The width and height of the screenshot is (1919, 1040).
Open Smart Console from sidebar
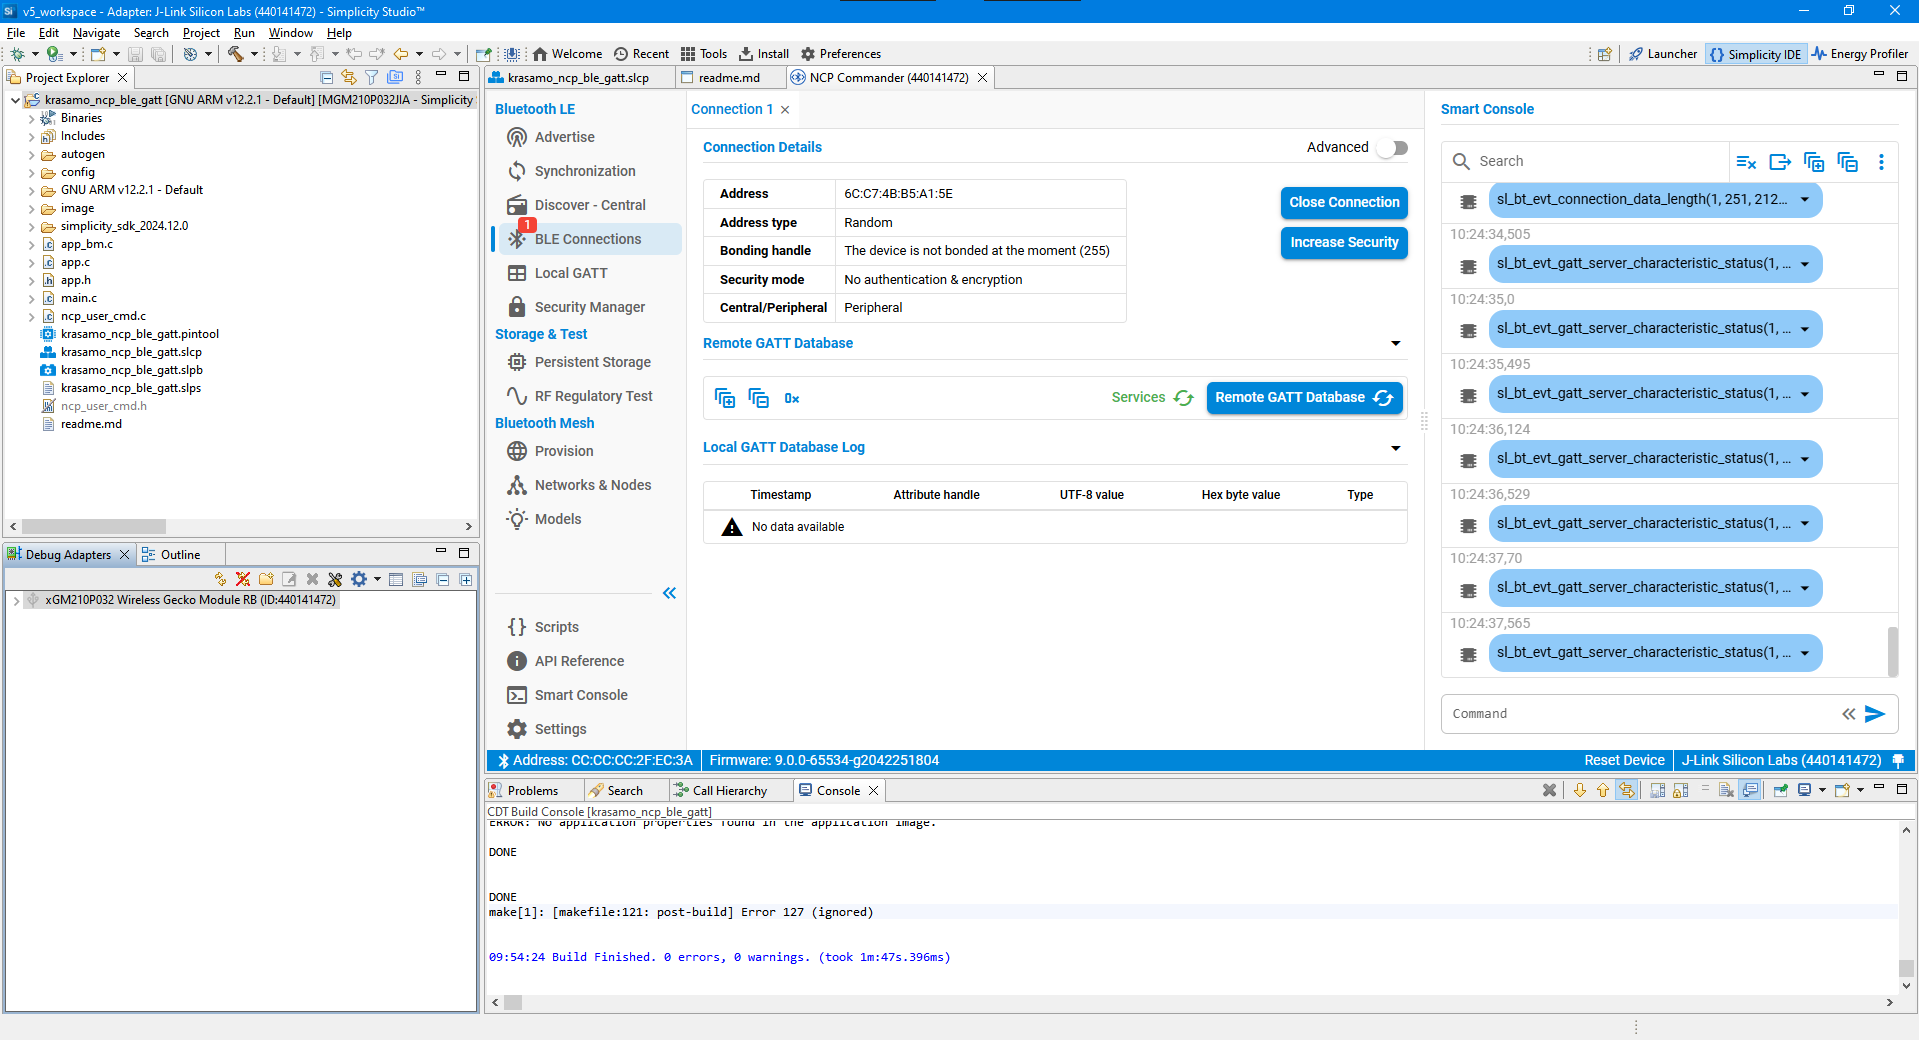tap(580, 695)
